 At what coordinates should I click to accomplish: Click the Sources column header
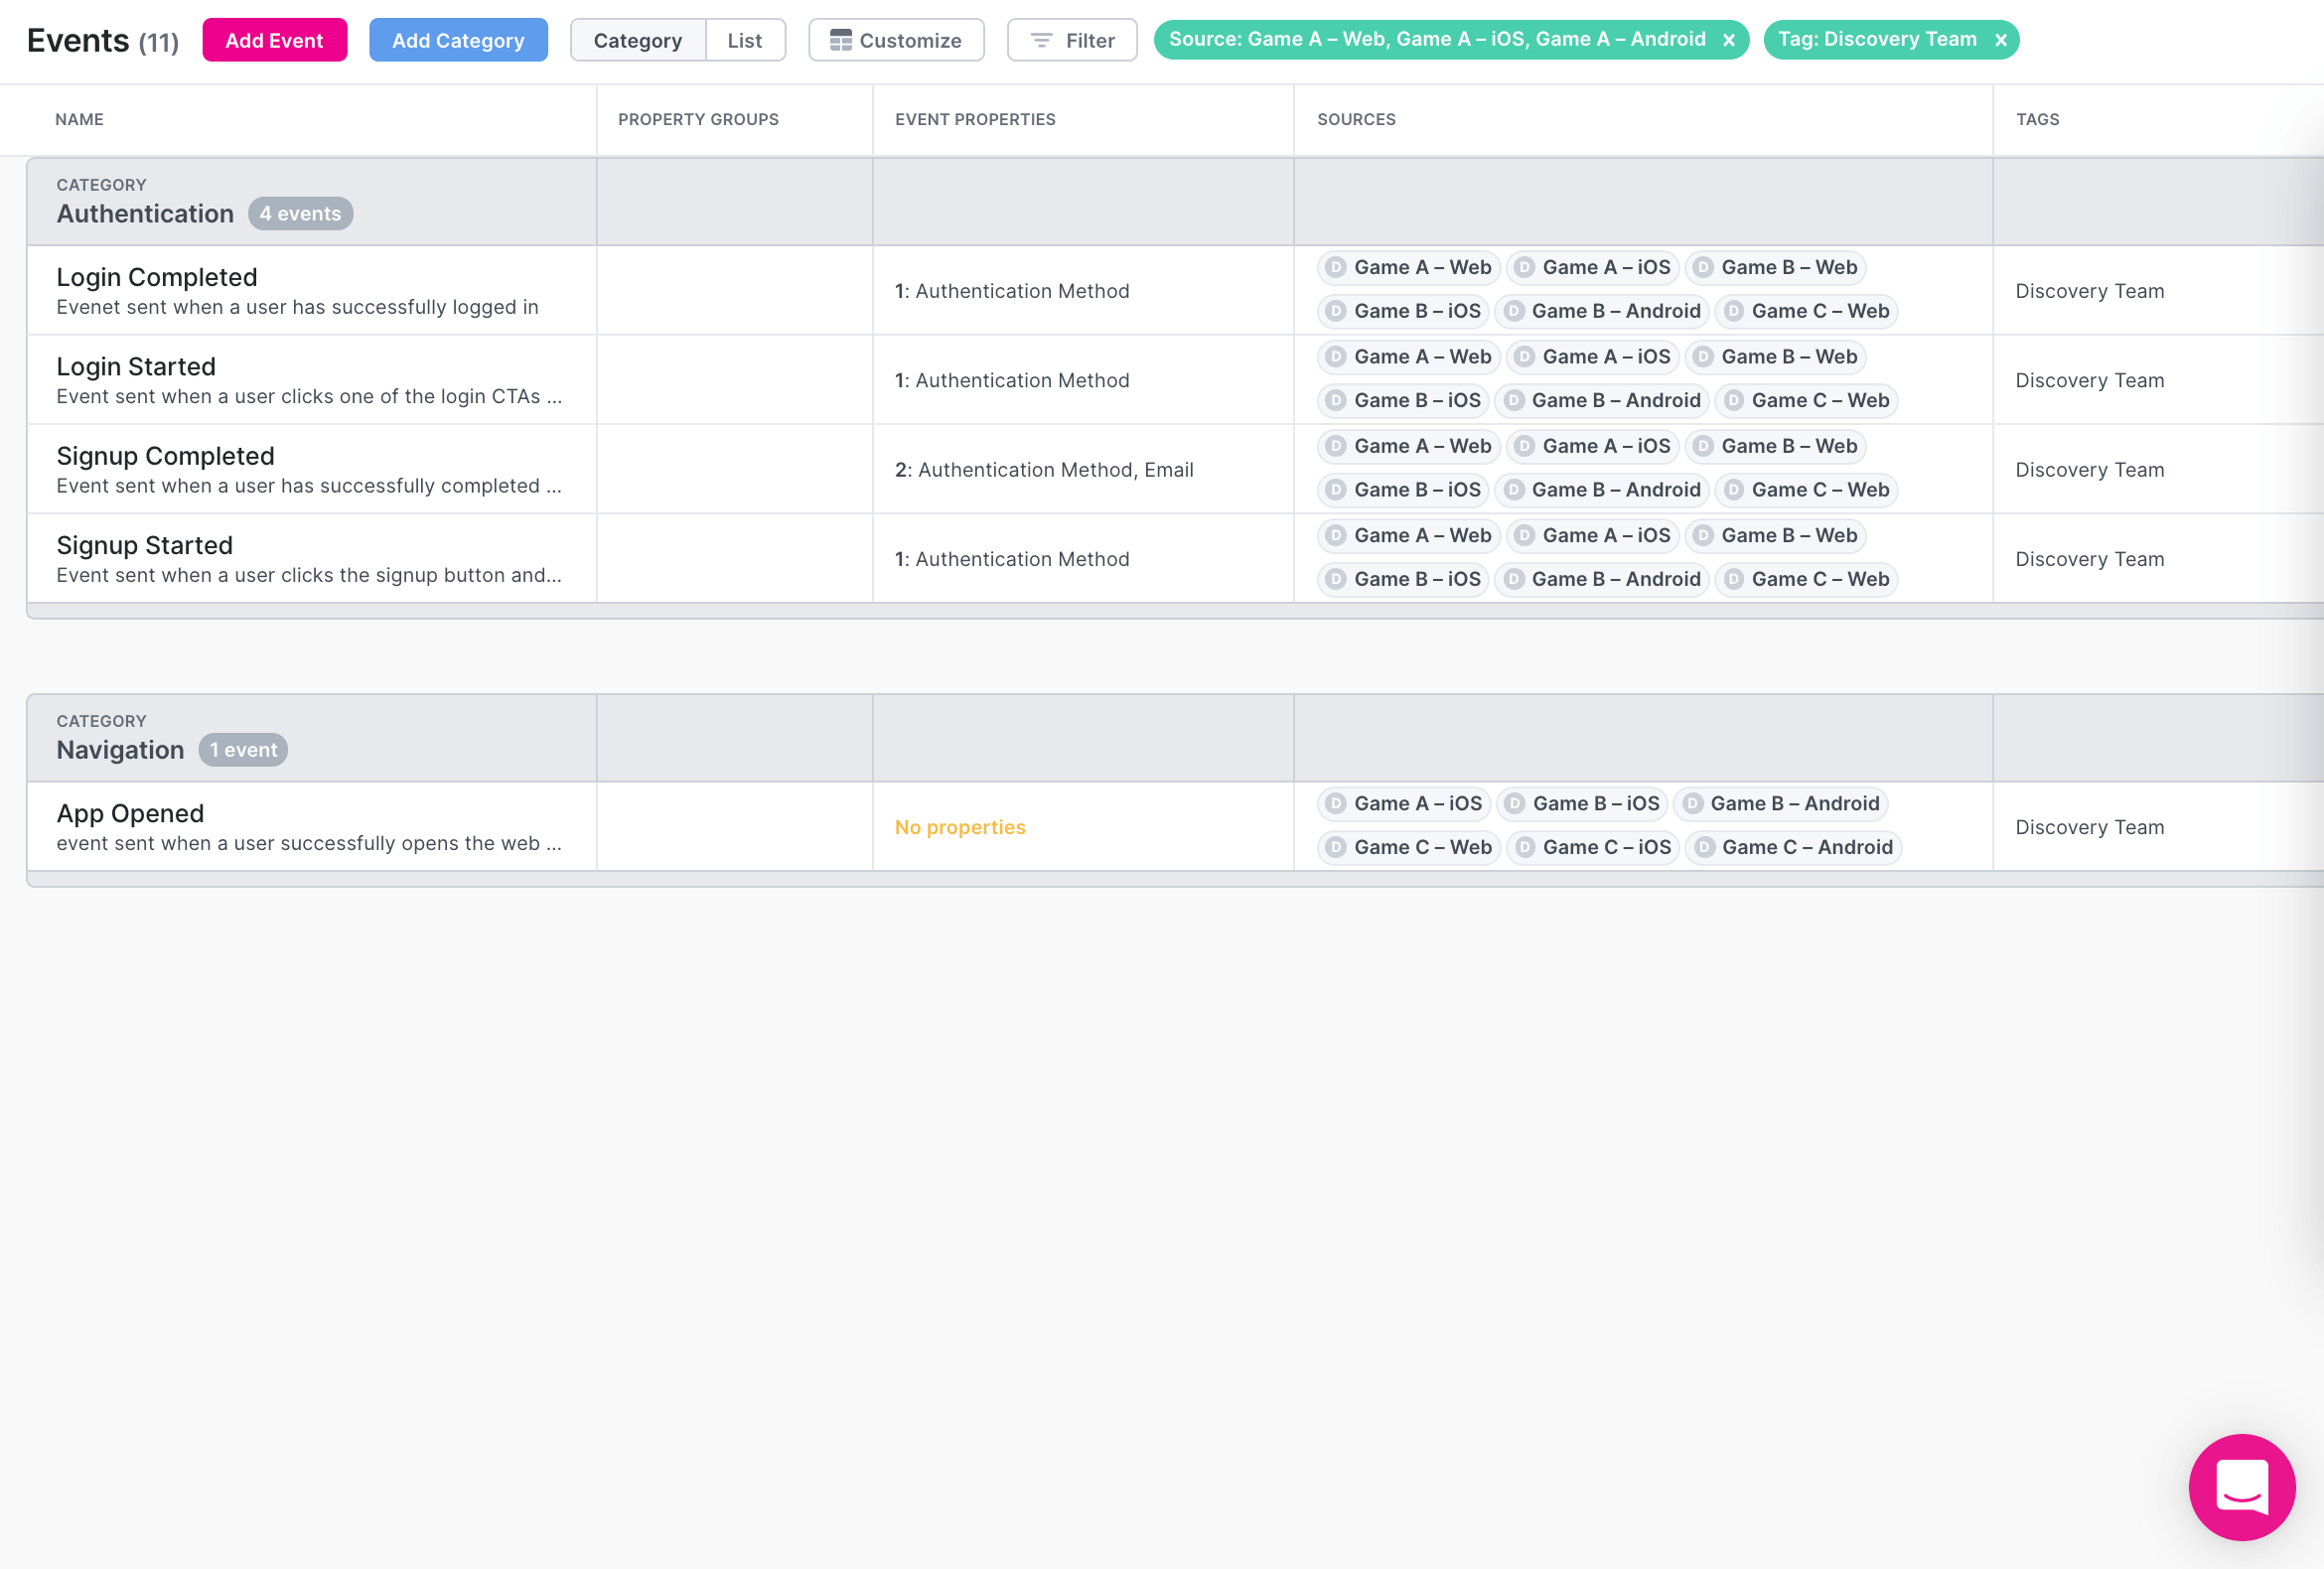click(1355, 119)
